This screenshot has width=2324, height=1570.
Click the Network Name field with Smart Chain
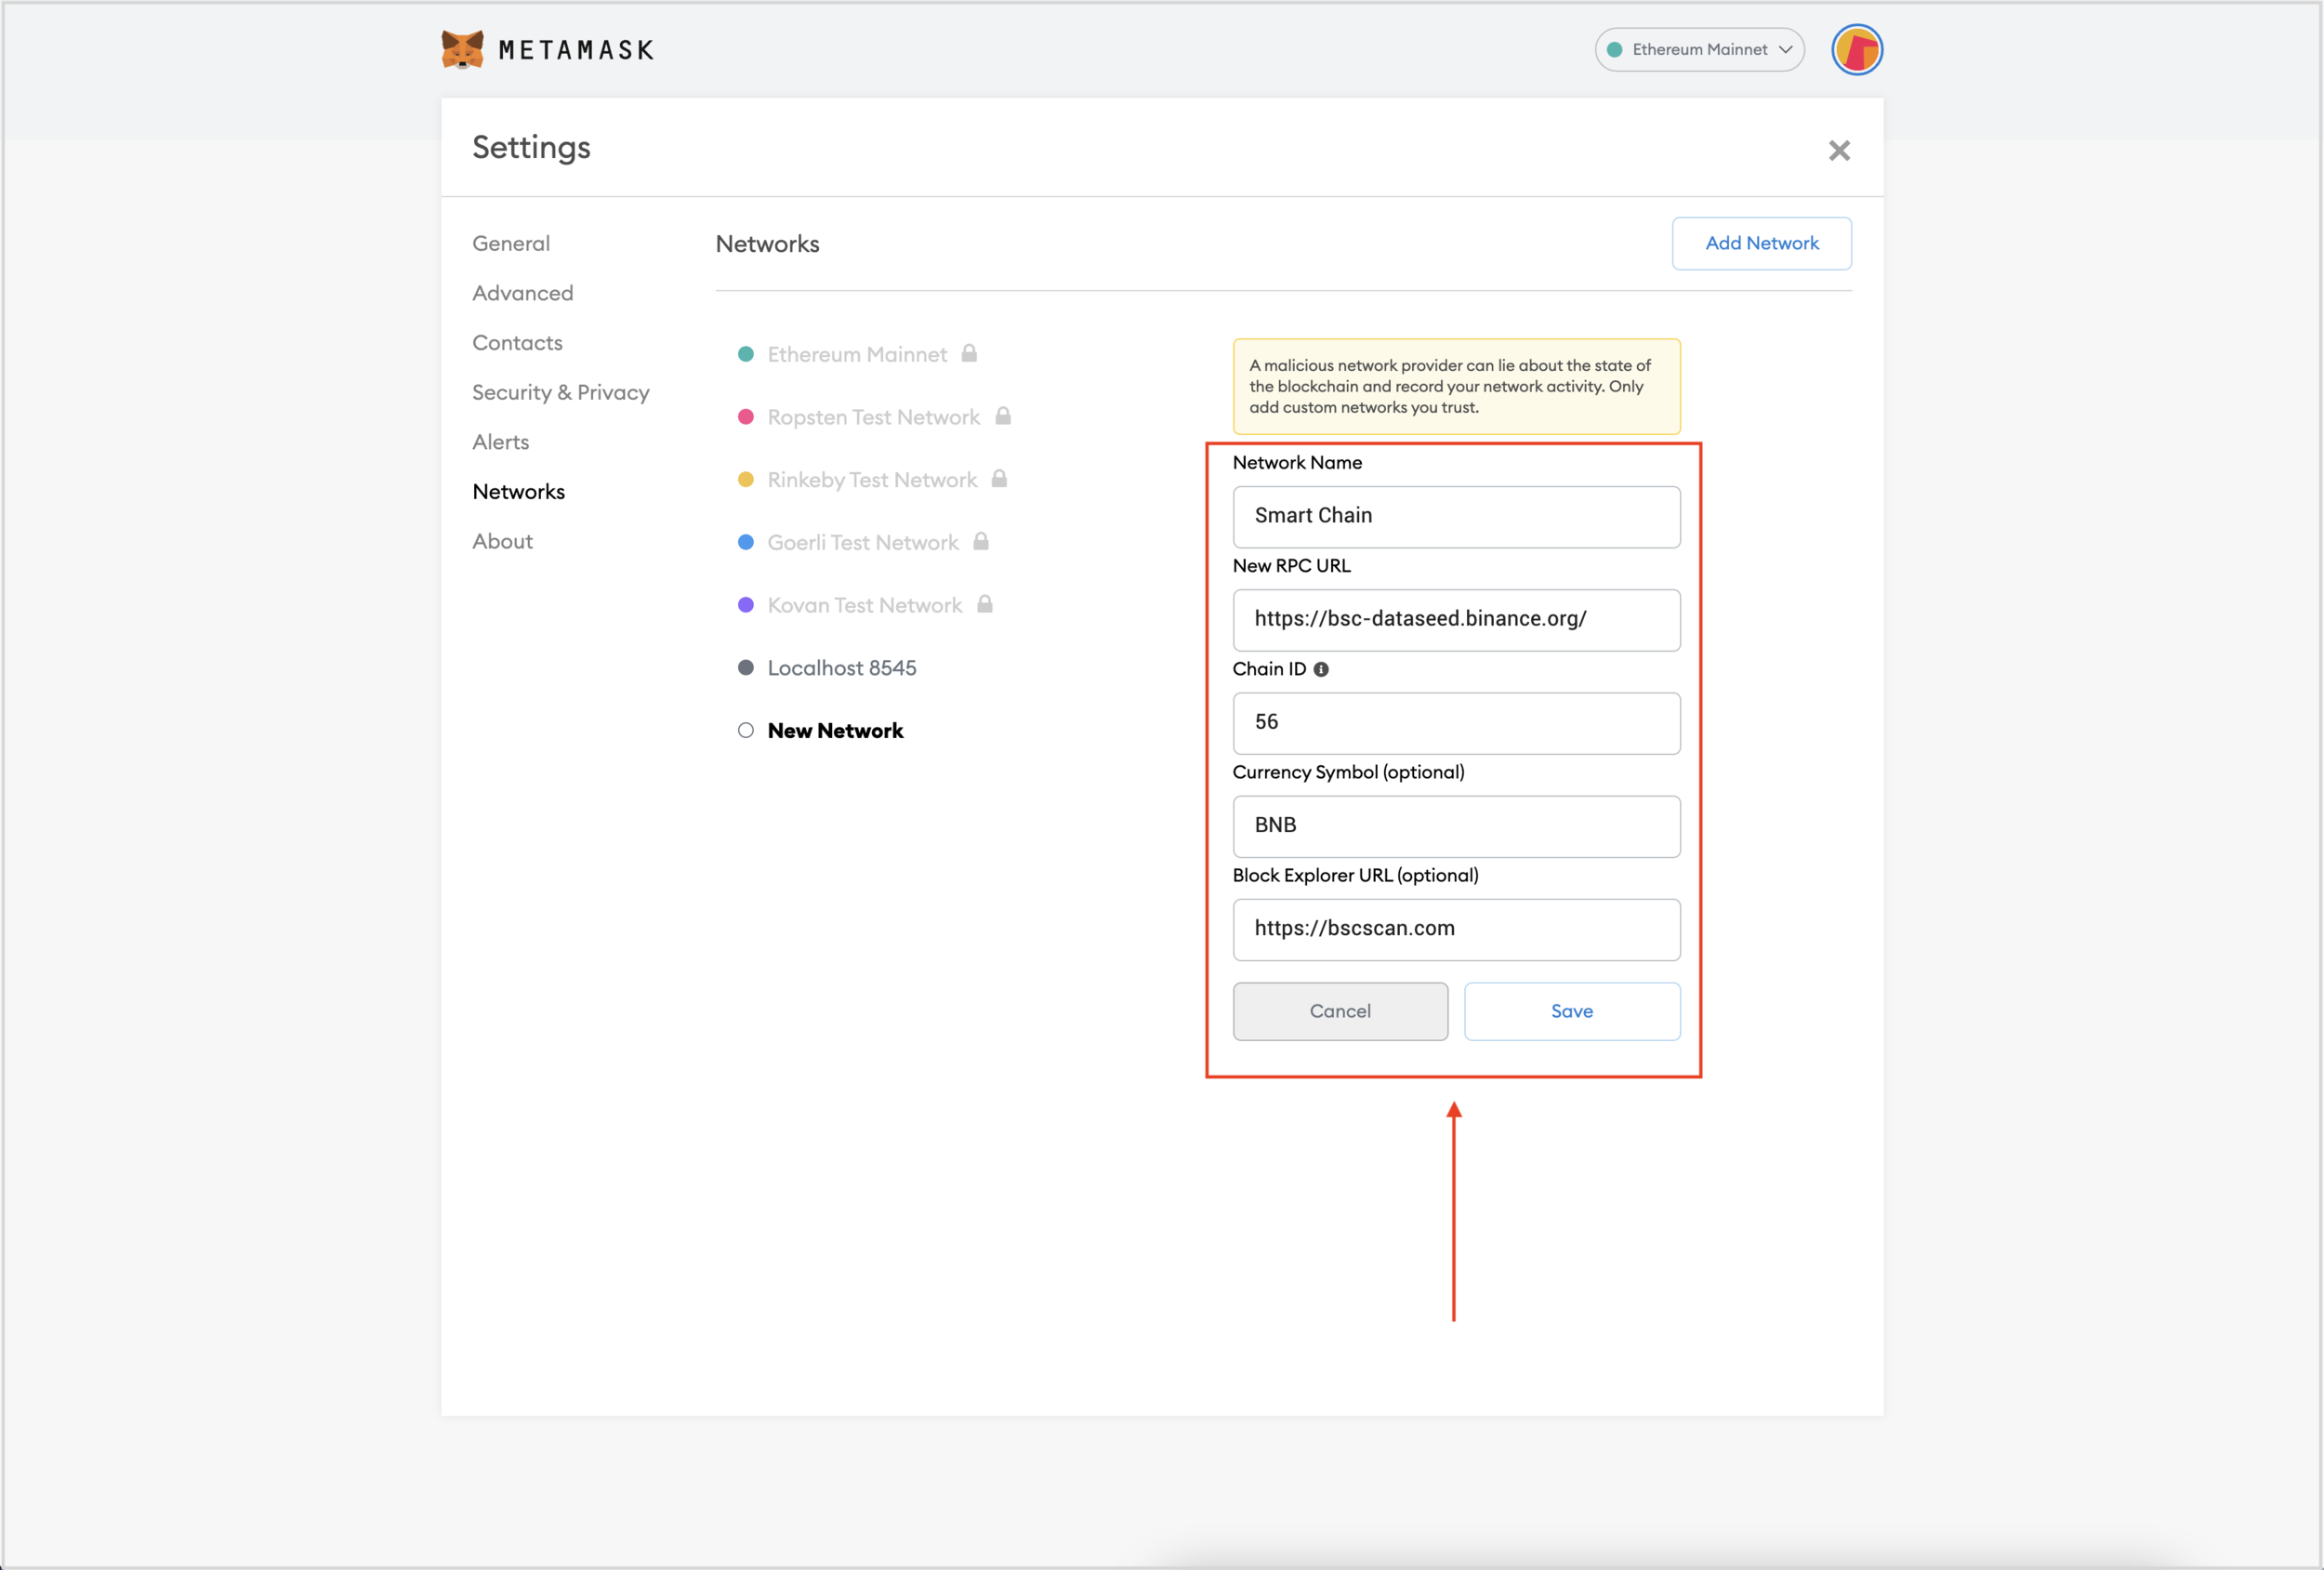(x=1456, y=517)
